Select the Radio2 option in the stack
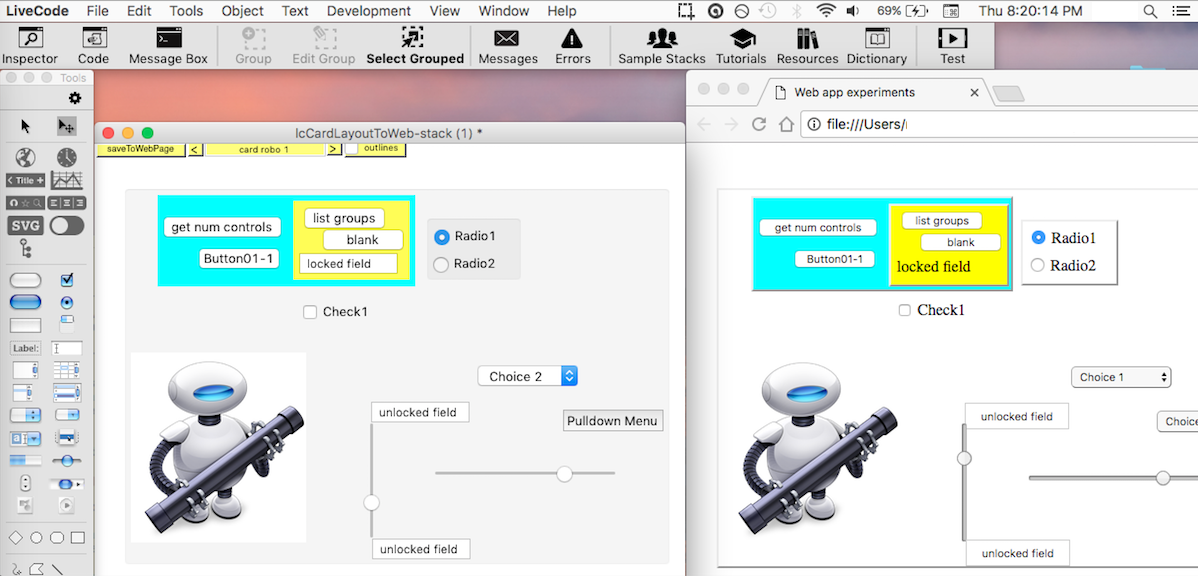 click(441, 264)
